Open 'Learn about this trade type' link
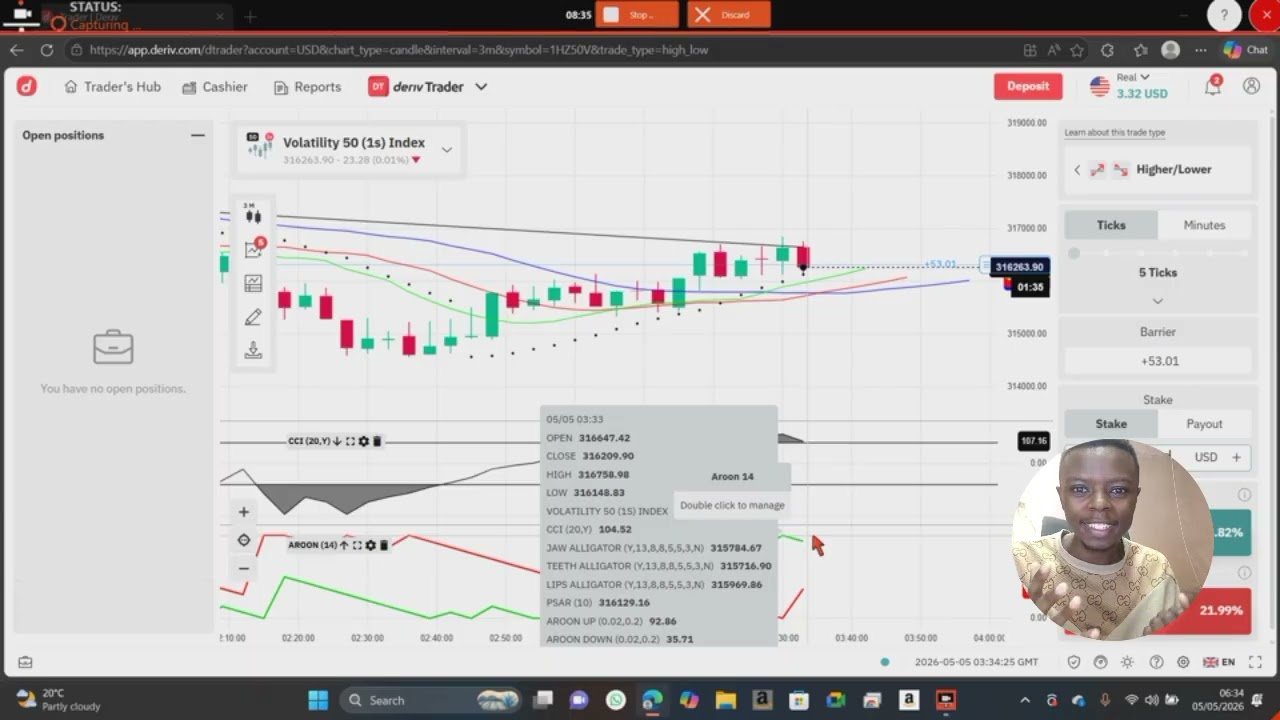Screen dimensions: 1280x720 pos(1115,132)
